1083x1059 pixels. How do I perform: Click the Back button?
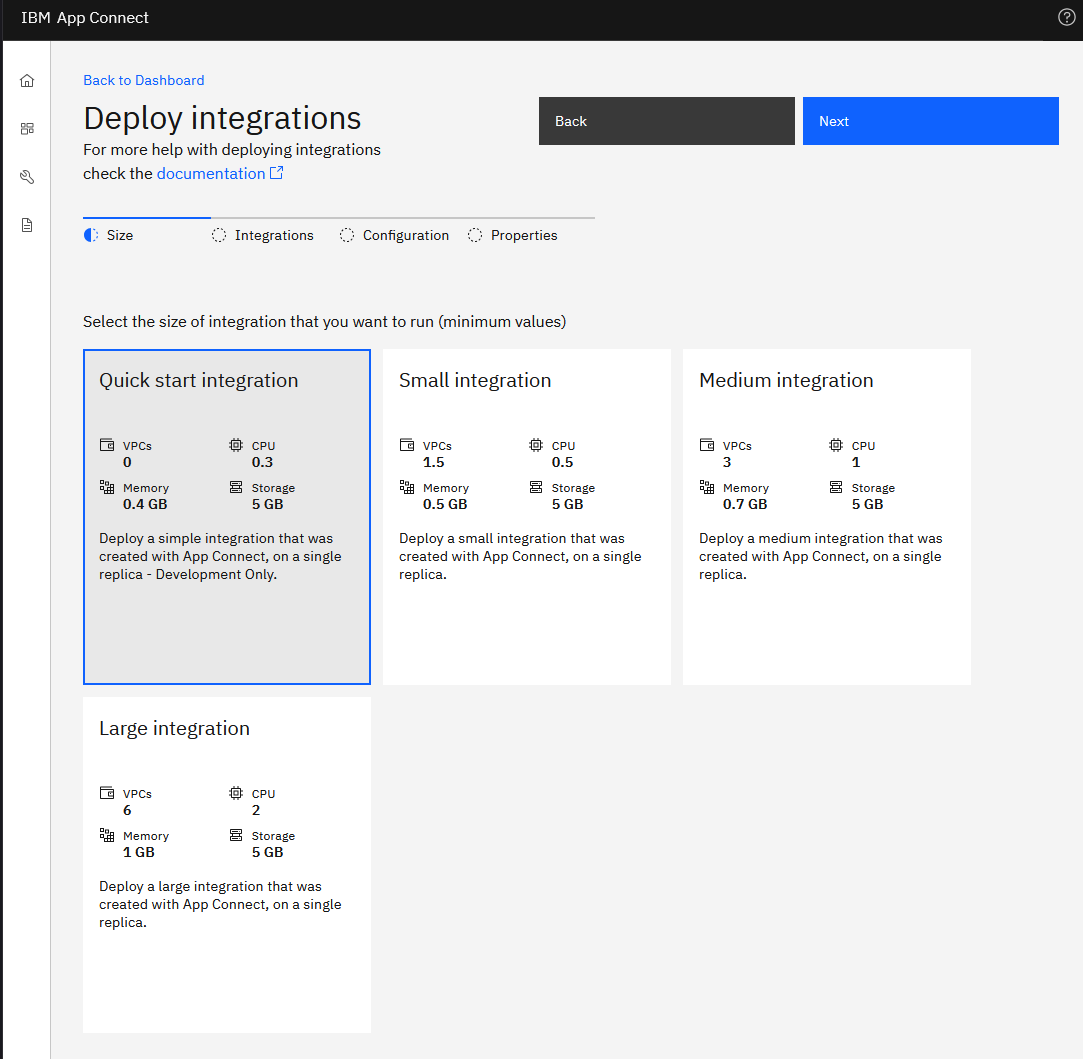point(667,121)
